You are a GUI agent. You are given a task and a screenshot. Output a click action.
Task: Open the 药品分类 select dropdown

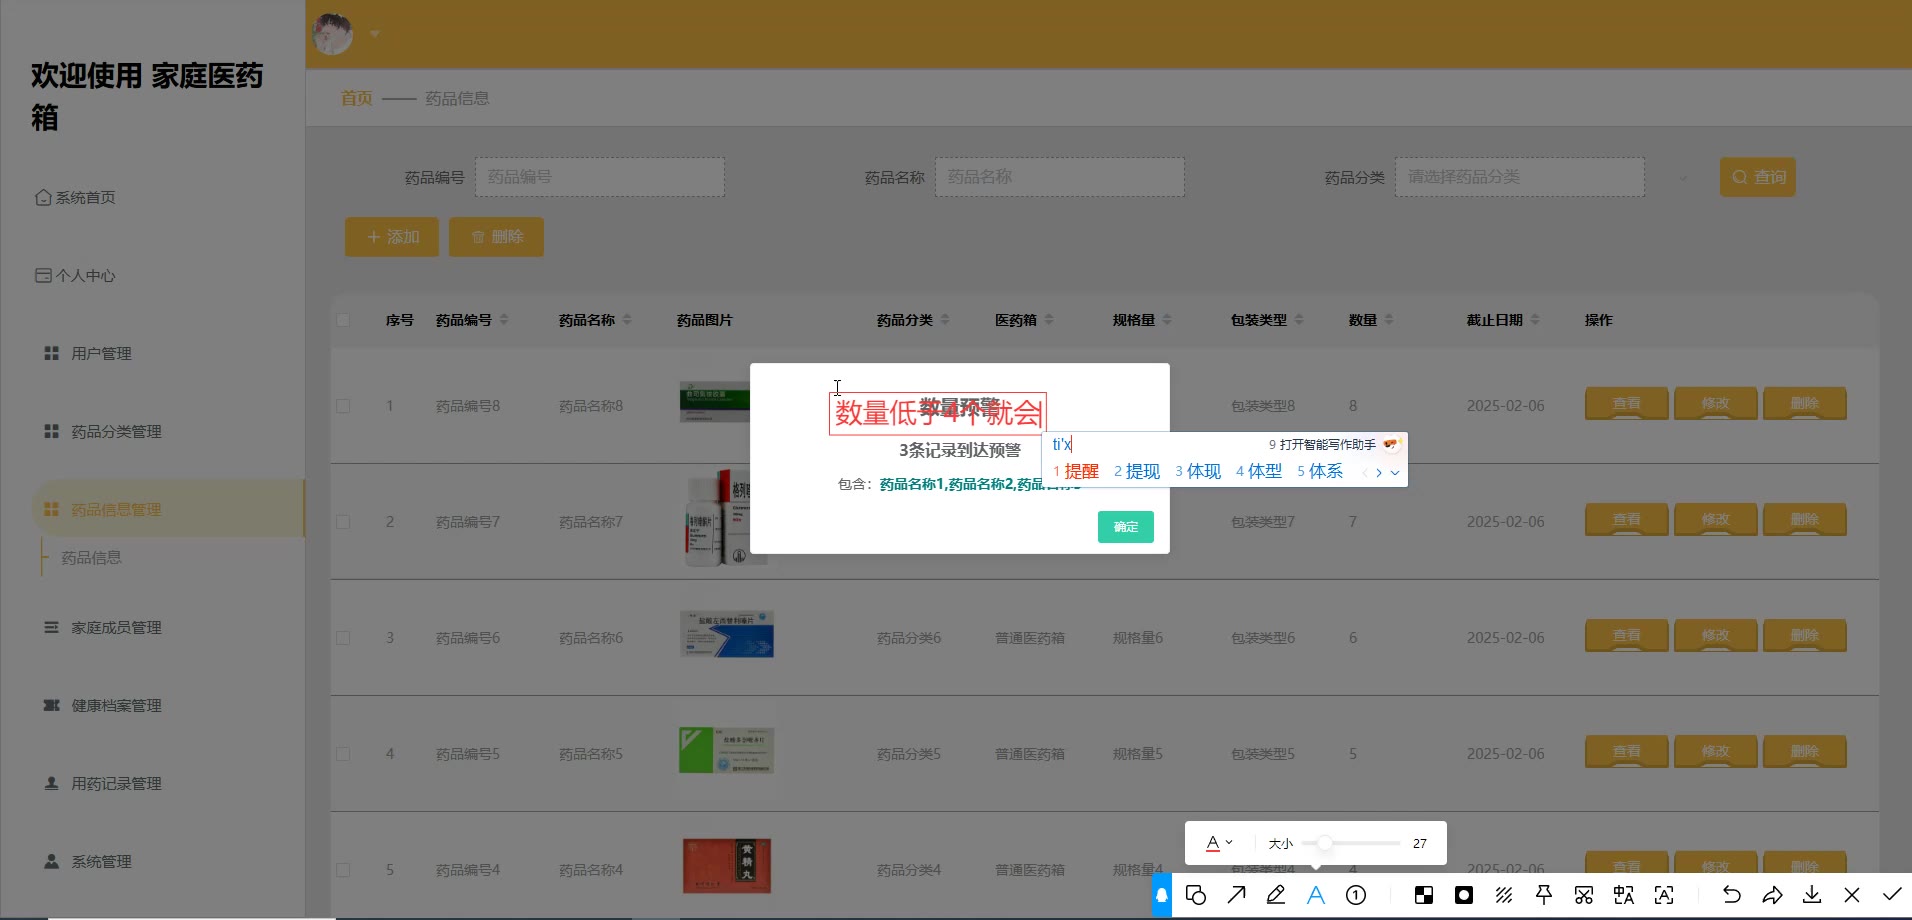(1519, 177)
